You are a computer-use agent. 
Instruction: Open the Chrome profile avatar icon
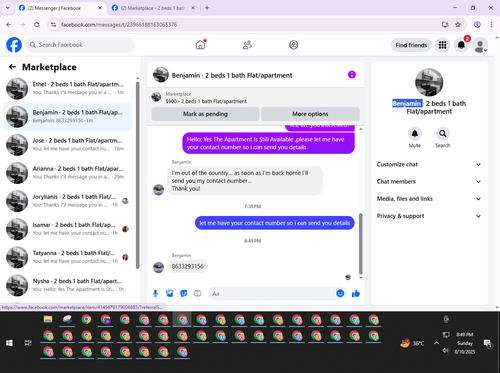tap(477, 24)
